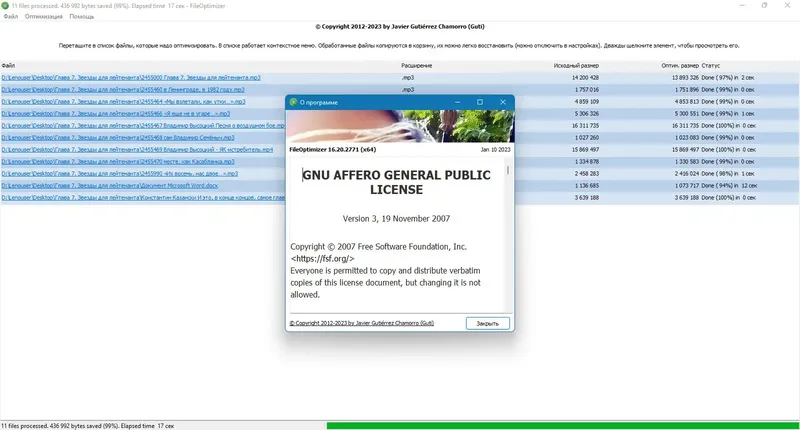
Task: Open file link 2455000 Глава 7. Звезды для лейтенанта.mp3
Action: tap(131, 78)
